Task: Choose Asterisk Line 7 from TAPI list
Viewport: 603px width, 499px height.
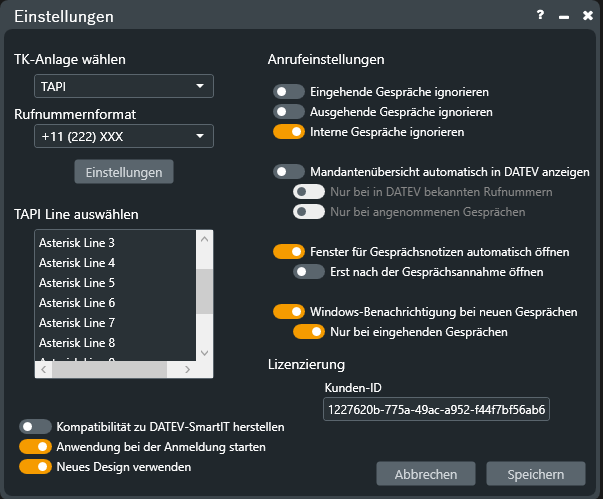Action: point(77,323)
